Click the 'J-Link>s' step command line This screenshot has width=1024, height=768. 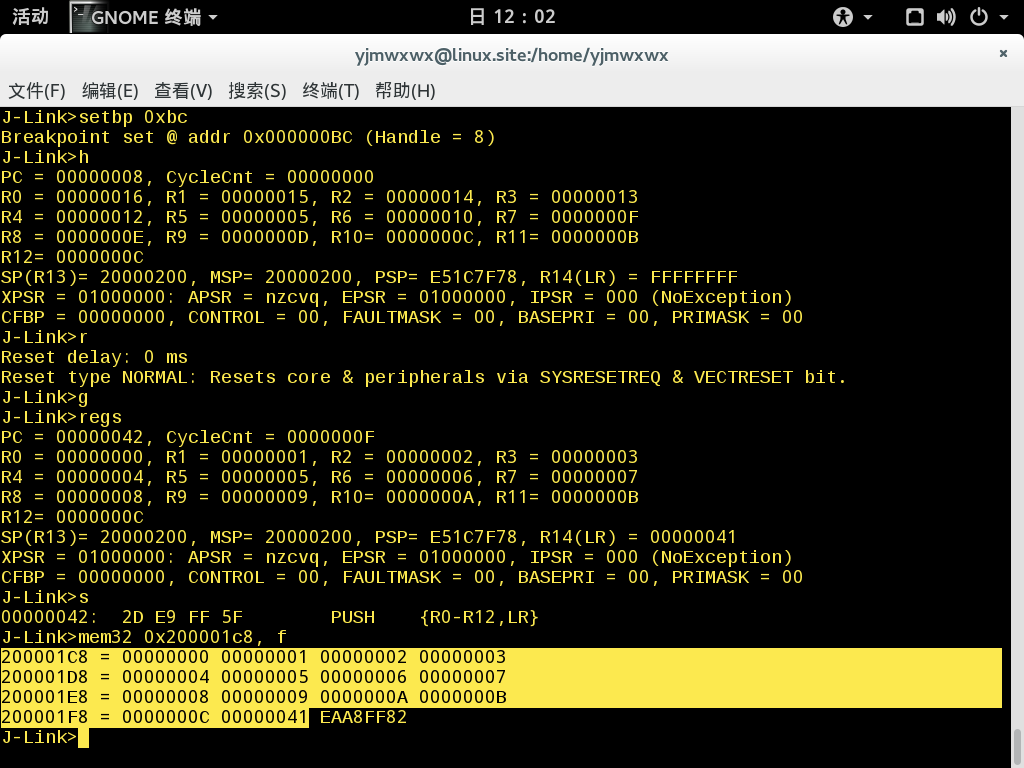[x=45, y=597]
